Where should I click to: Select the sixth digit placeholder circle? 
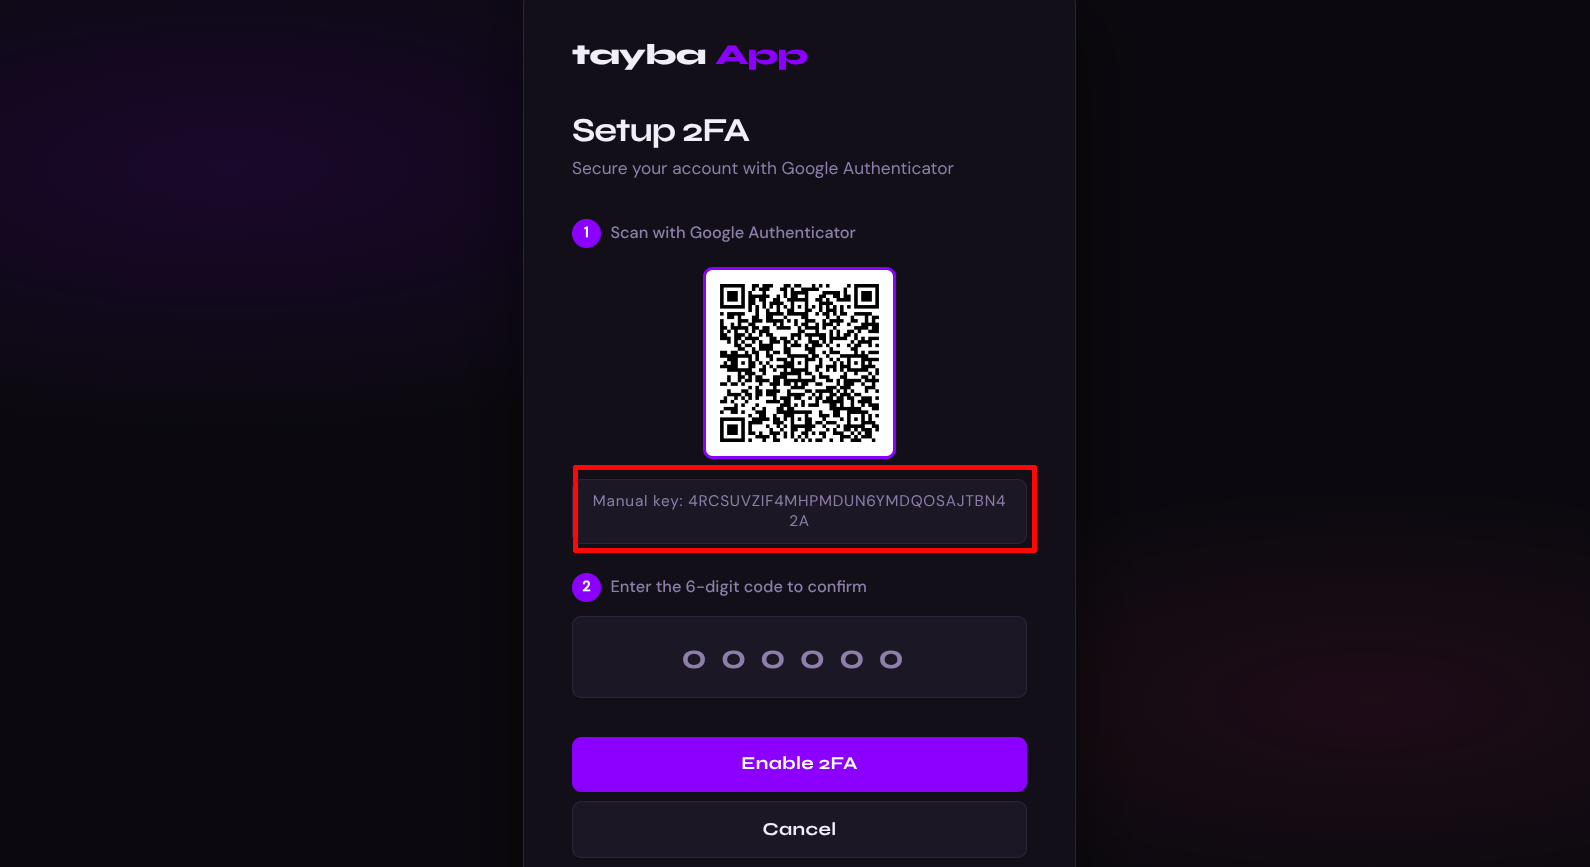pyautogui.click(x=891, y=659)
